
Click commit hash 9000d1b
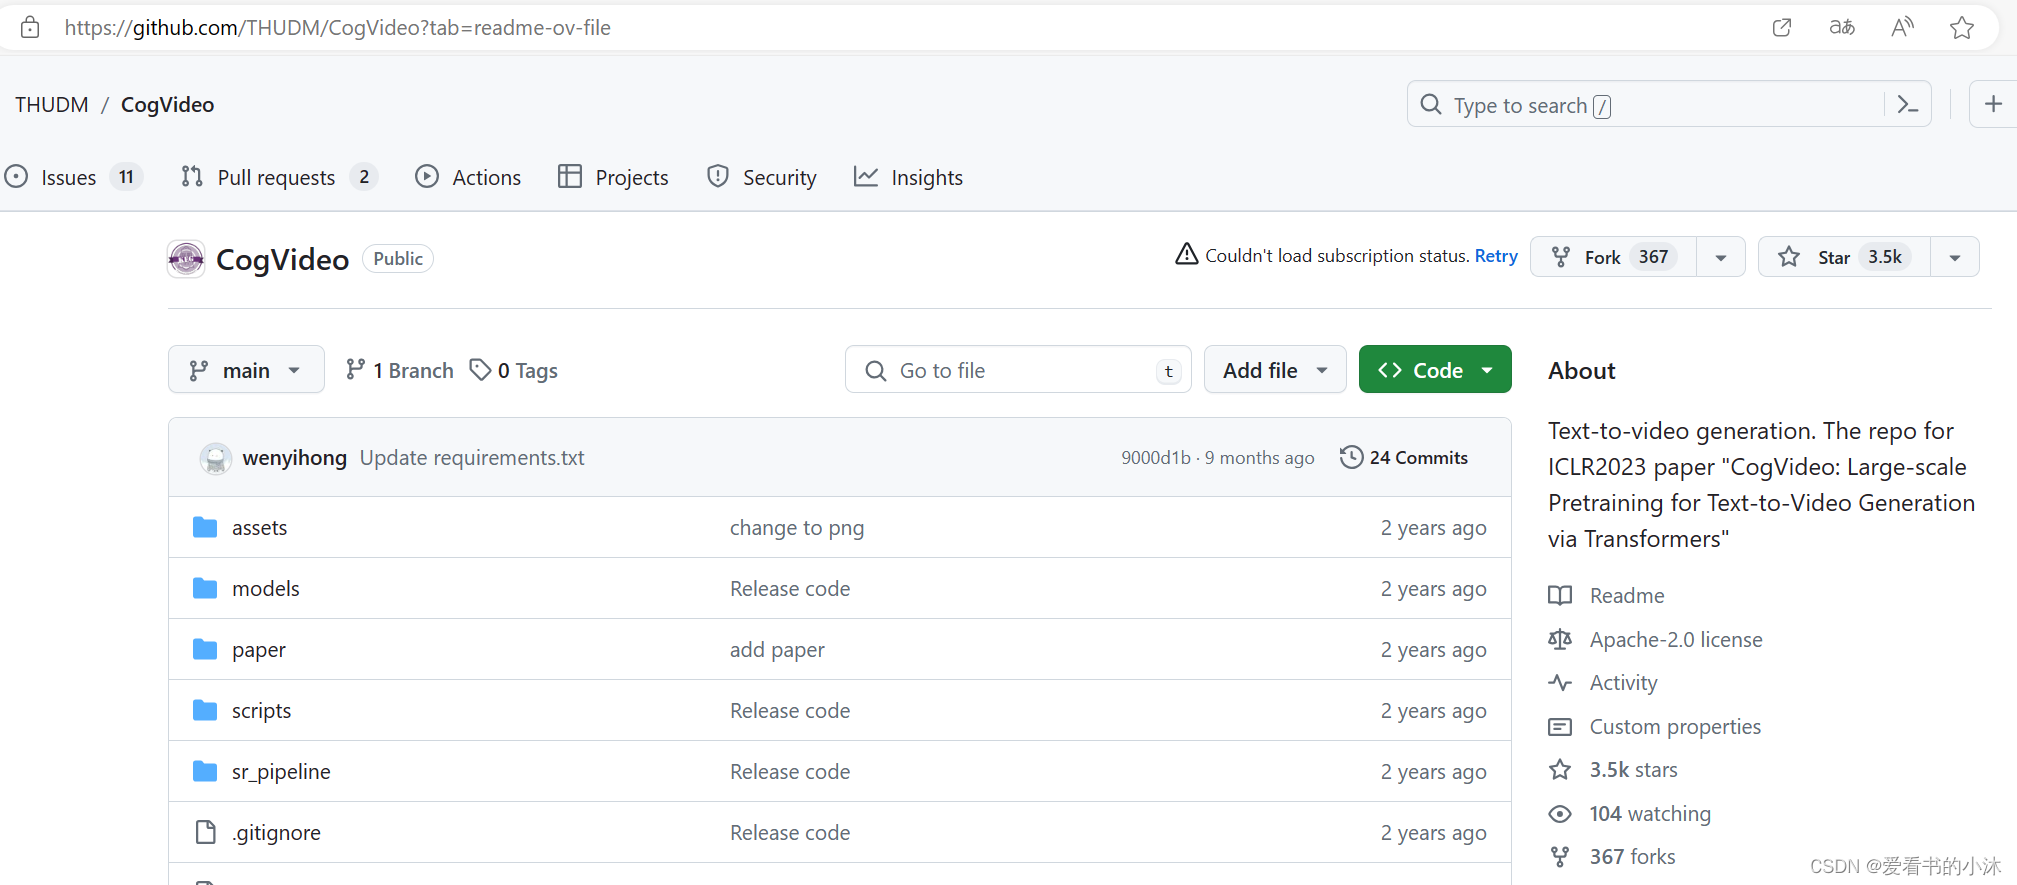1156,458
